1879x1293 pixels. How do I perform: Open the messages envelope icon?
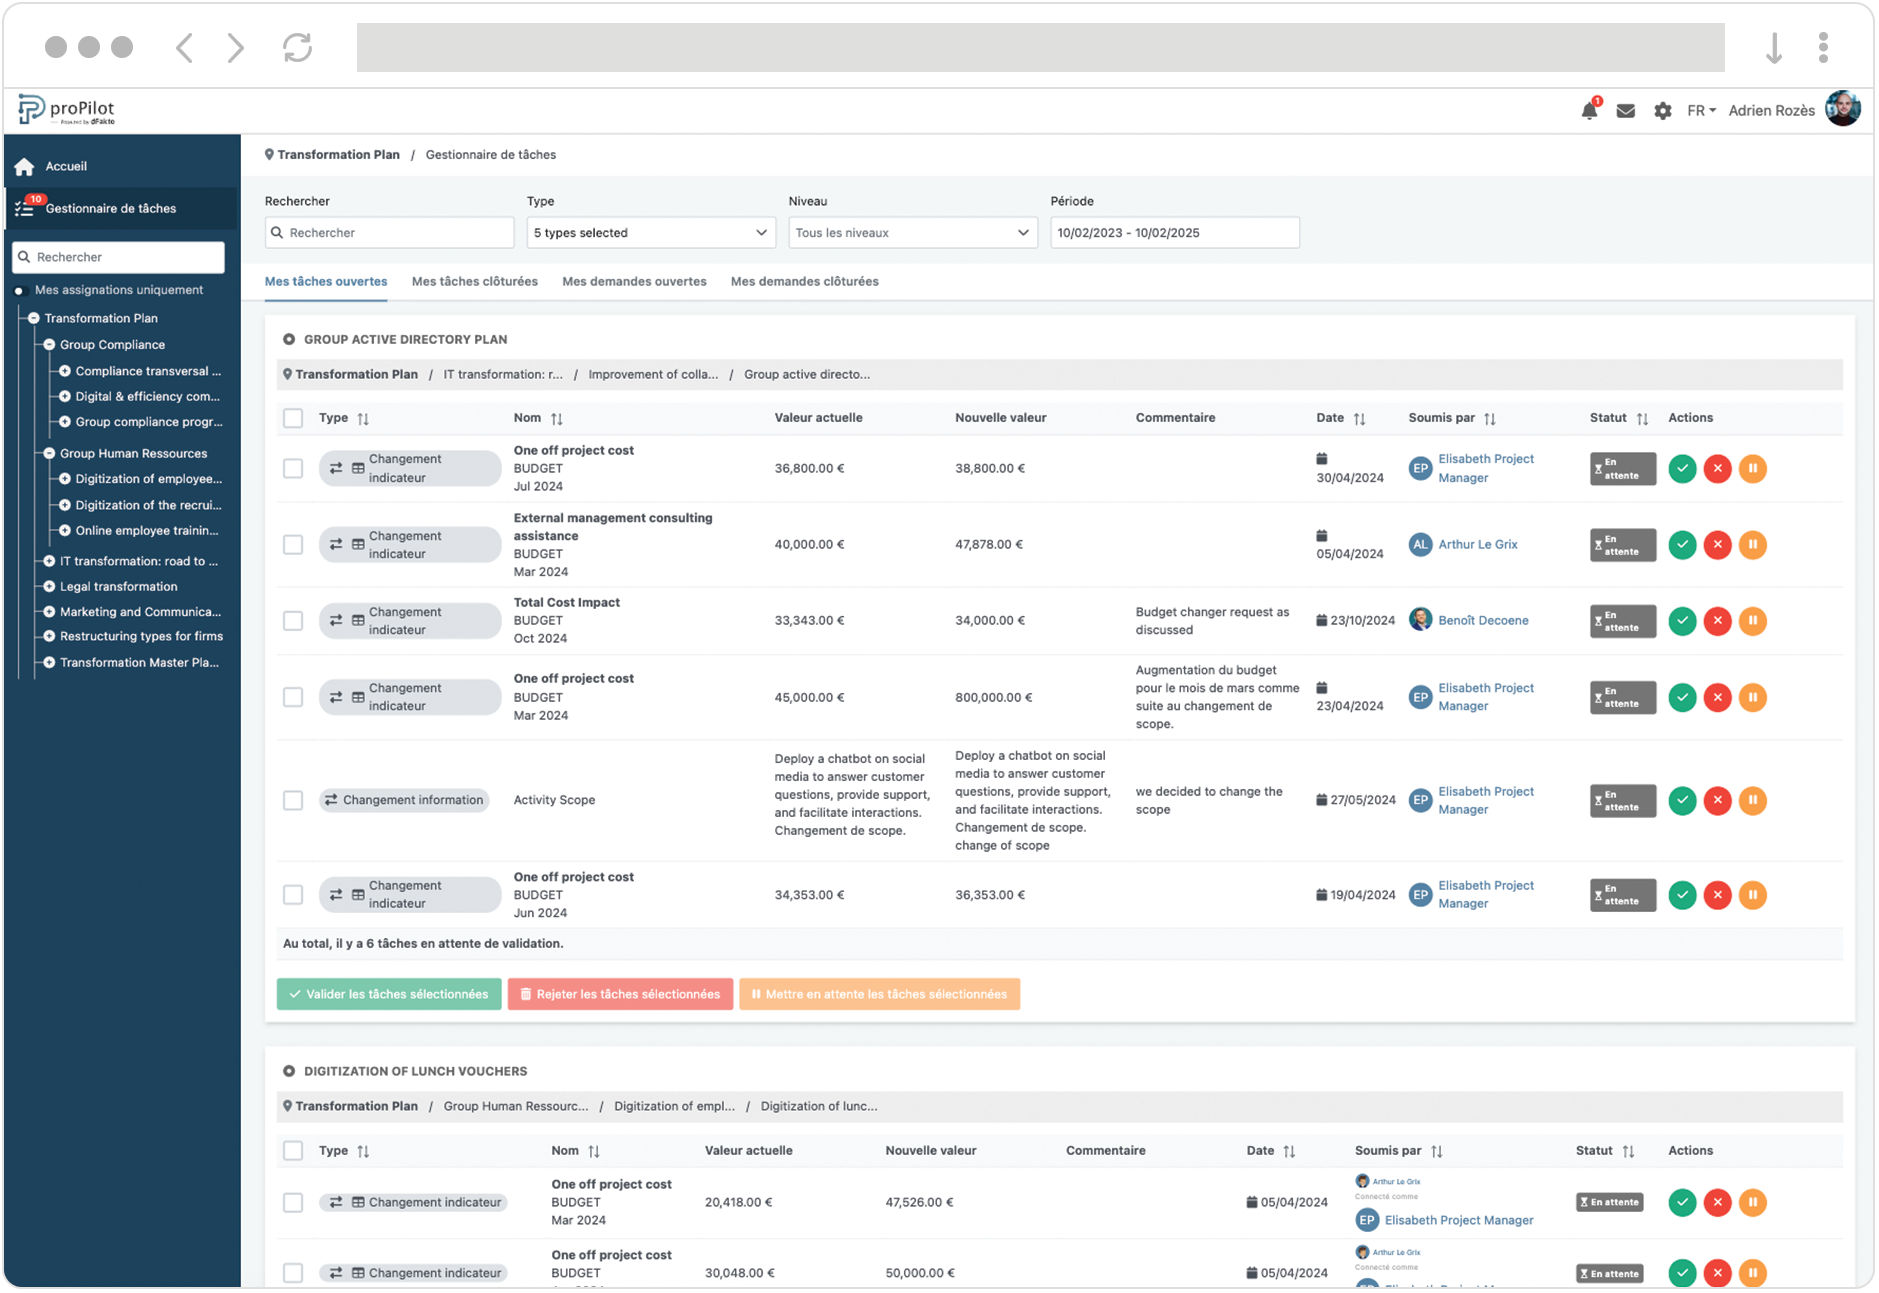click(x=1626, y=111)
